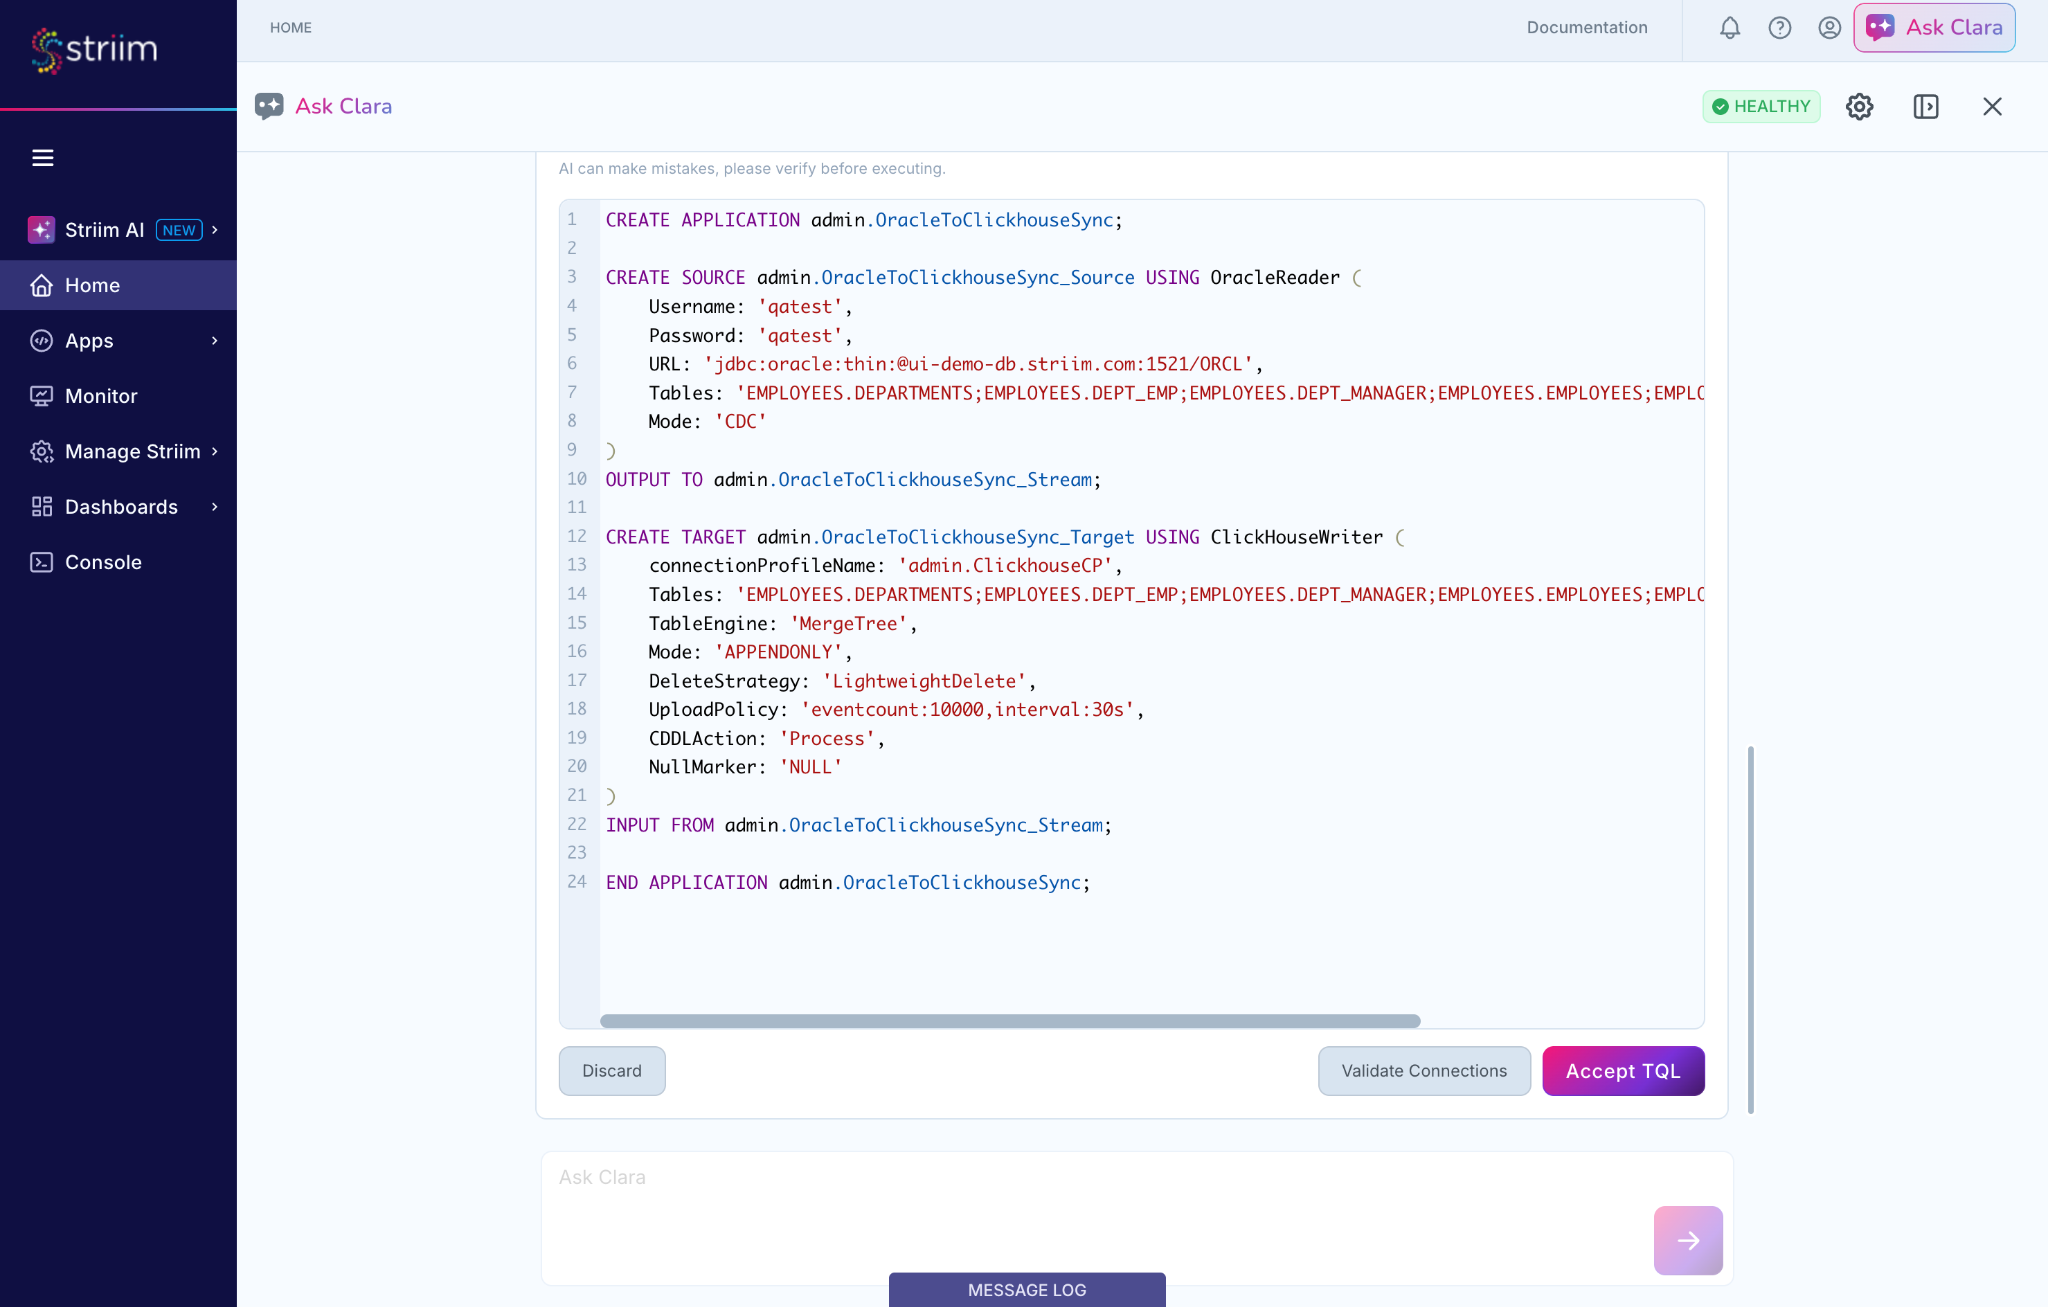Open Striim AI sparkle icon
The image size is (2048, 1307).
pyautogui.click(x=41, y=229)
